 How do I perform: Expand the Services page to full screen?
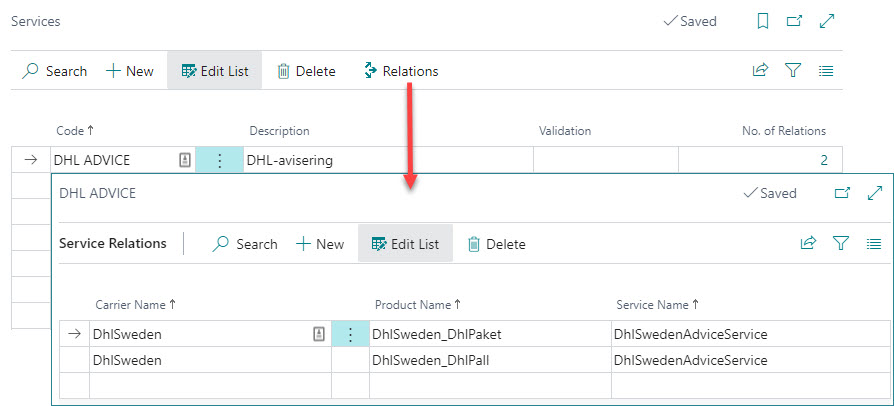pyautogui.click(x=827, y=22)
